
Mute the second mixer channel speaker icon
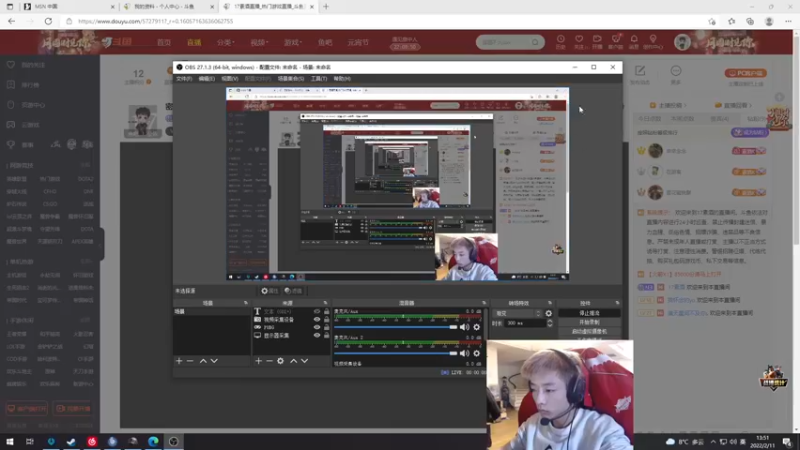pos(464,353)
